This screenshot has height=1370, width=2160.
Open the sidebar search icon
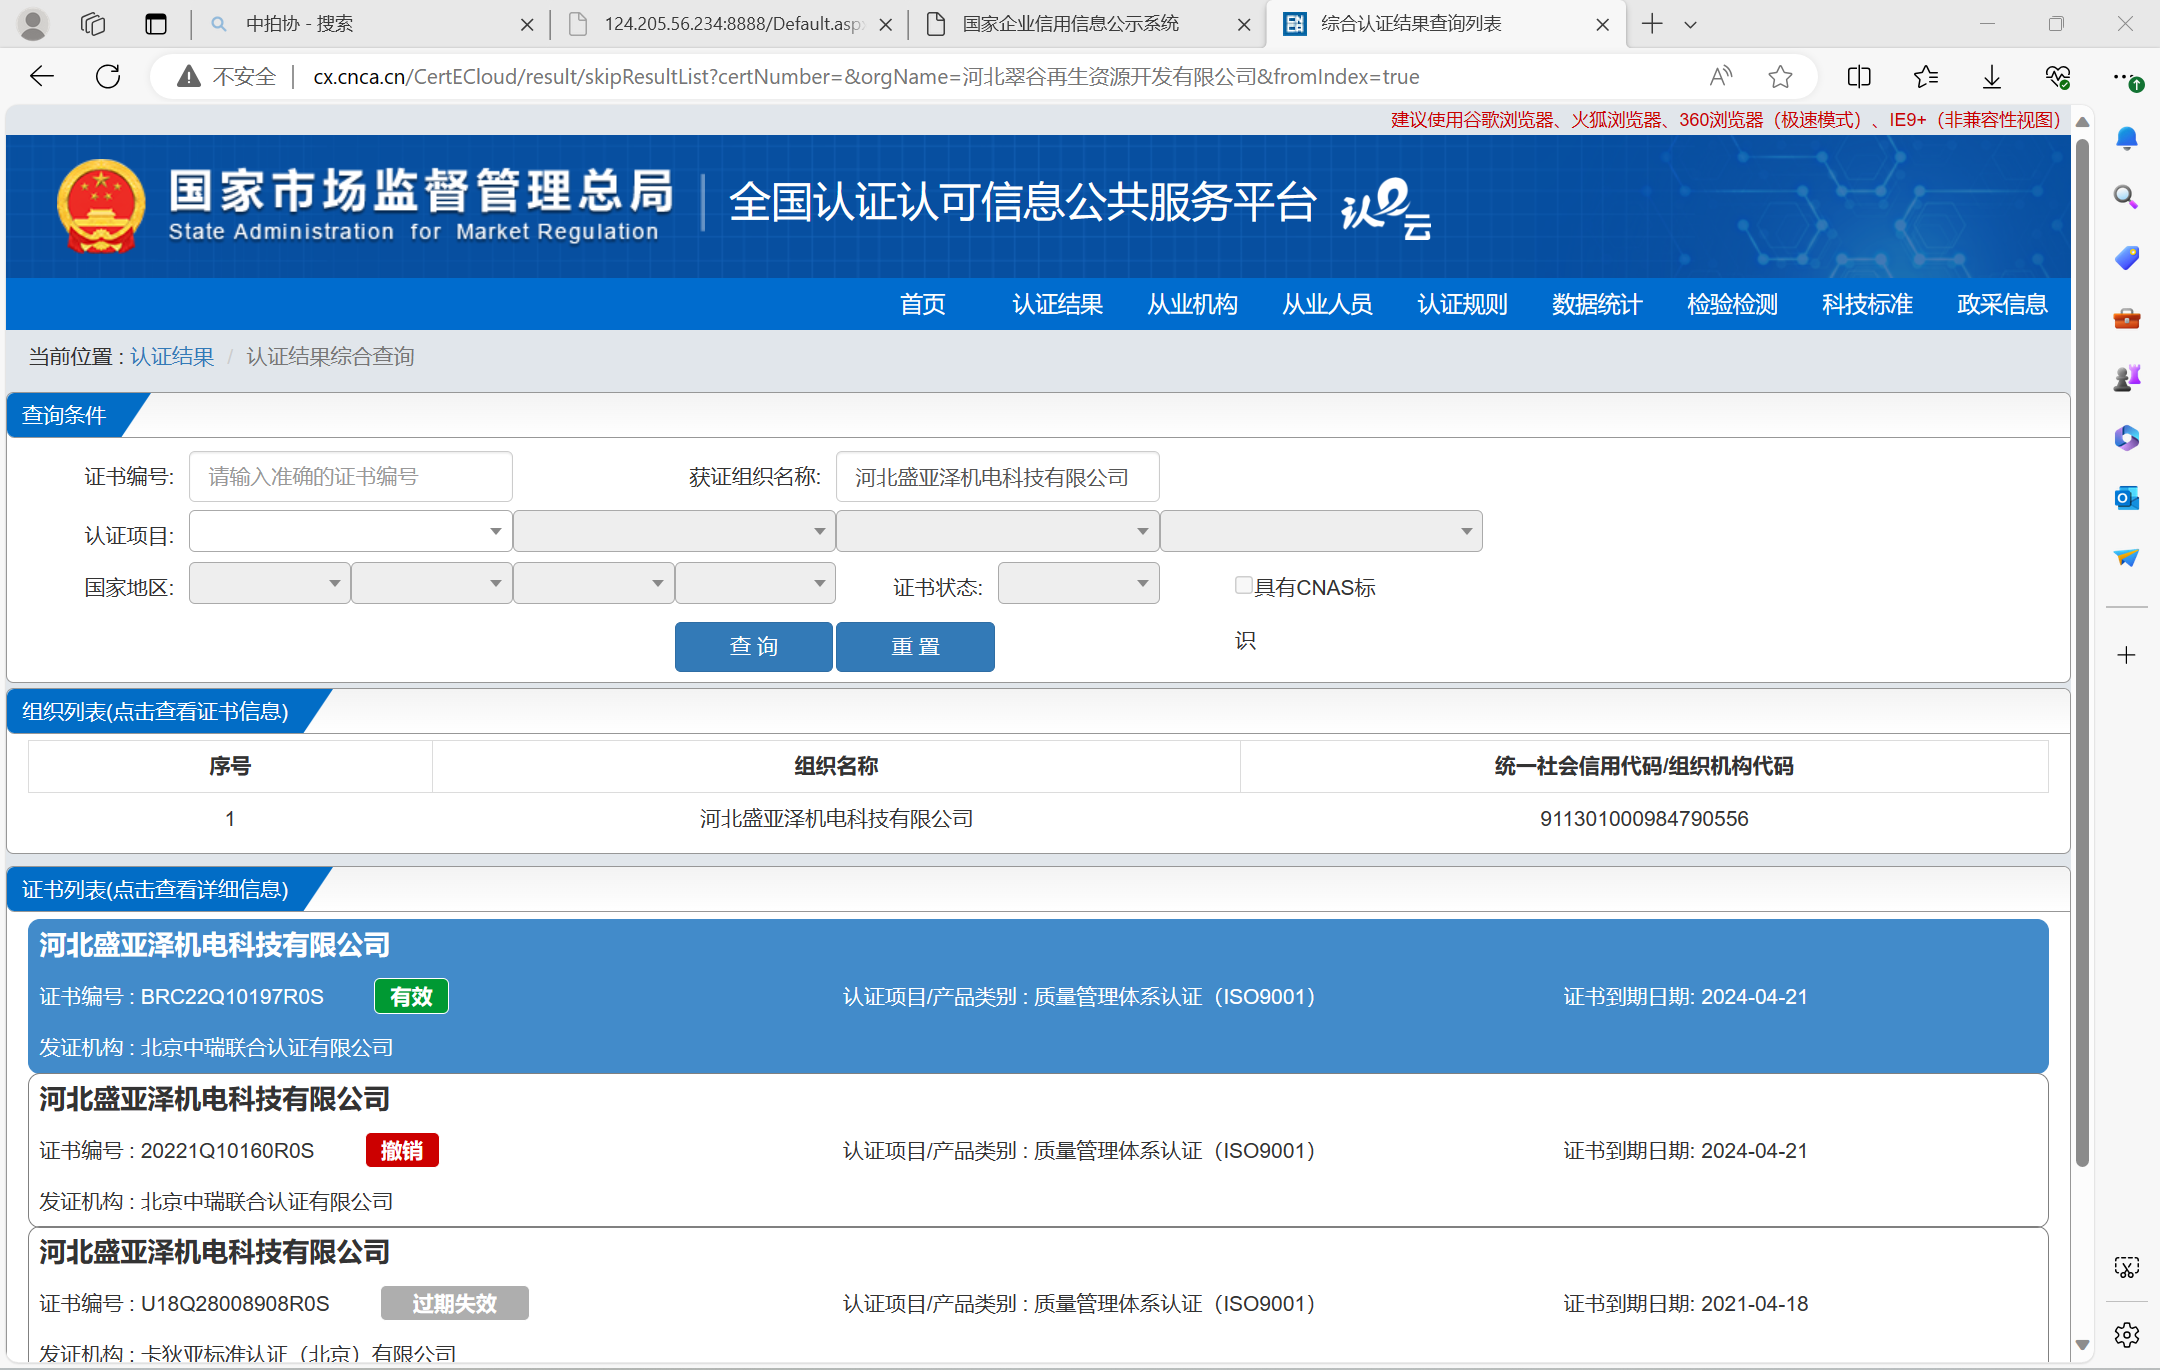(x=2127, y=197)
